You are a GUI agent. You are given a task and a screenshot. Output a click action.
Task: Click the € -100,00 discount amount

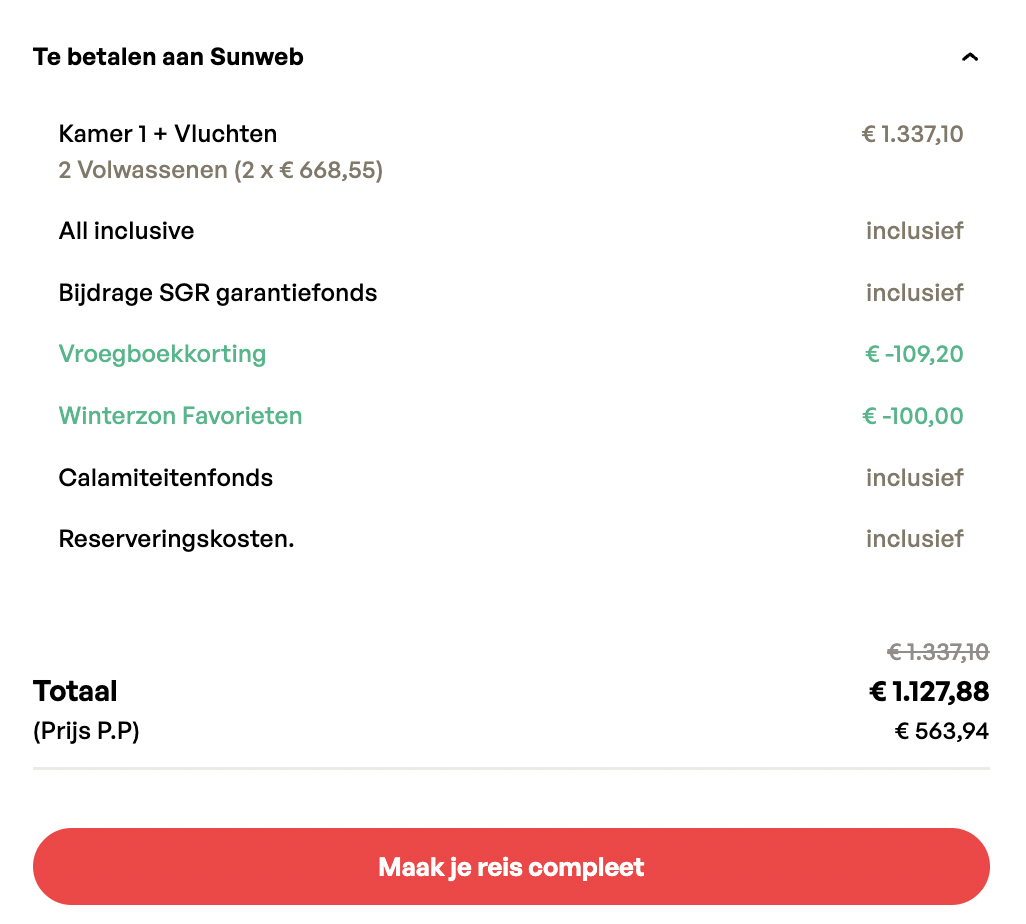click(x=912, y=416)
